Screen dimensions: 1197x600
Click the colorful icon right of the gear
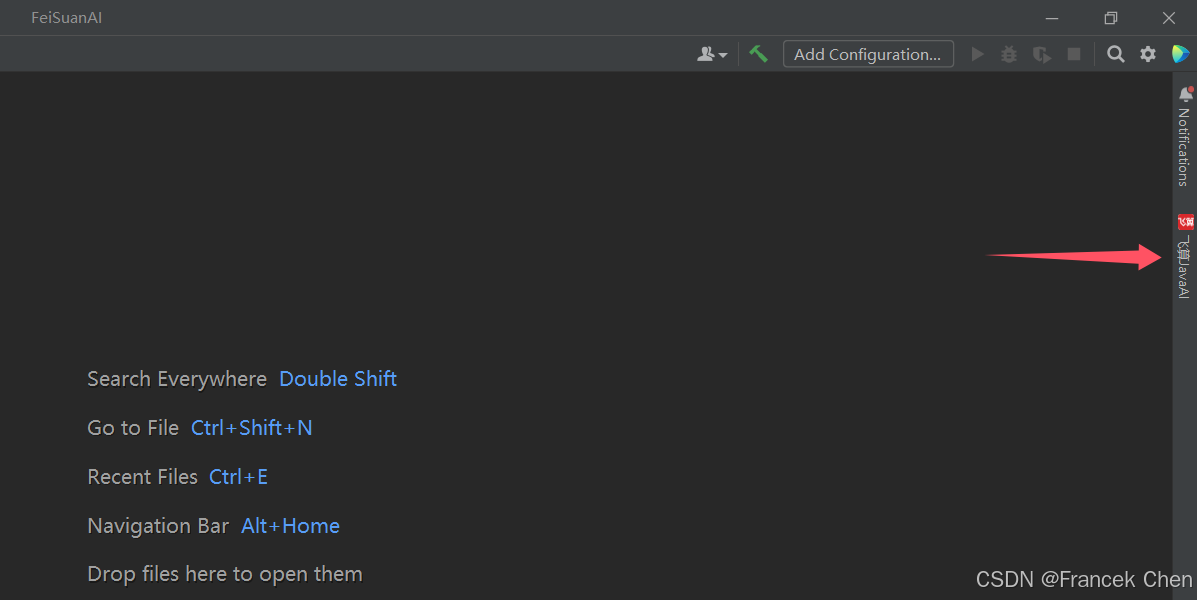tap(1180, 54)
